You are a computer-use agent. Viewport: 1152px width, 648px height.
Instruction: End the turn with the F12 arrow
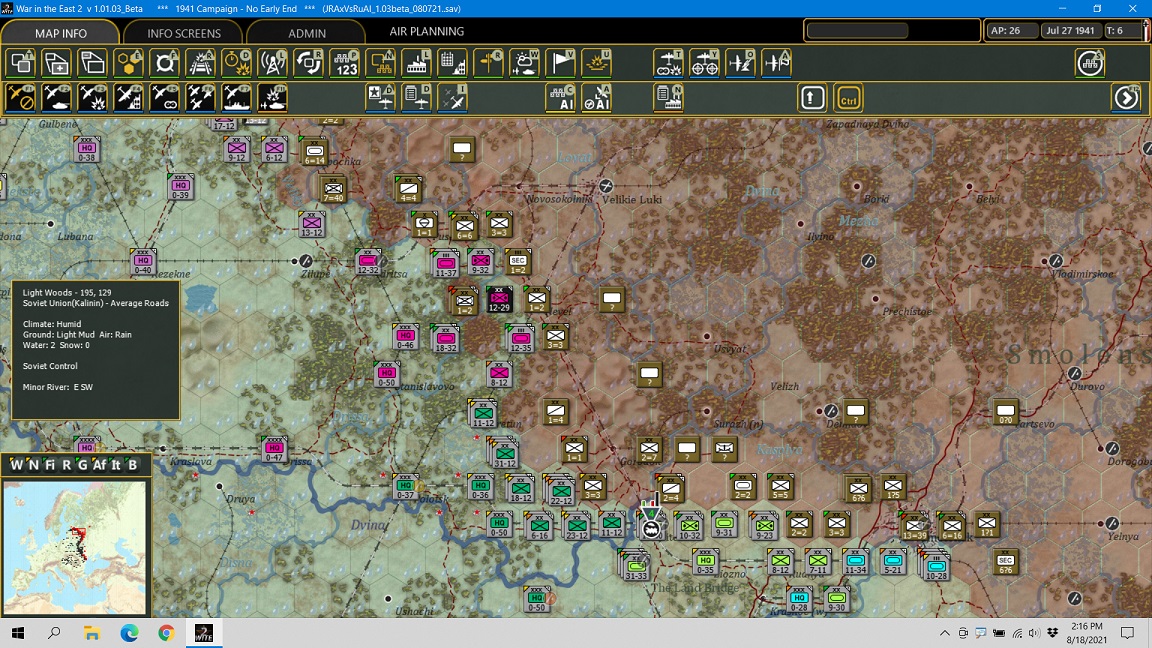(1126, 98)
